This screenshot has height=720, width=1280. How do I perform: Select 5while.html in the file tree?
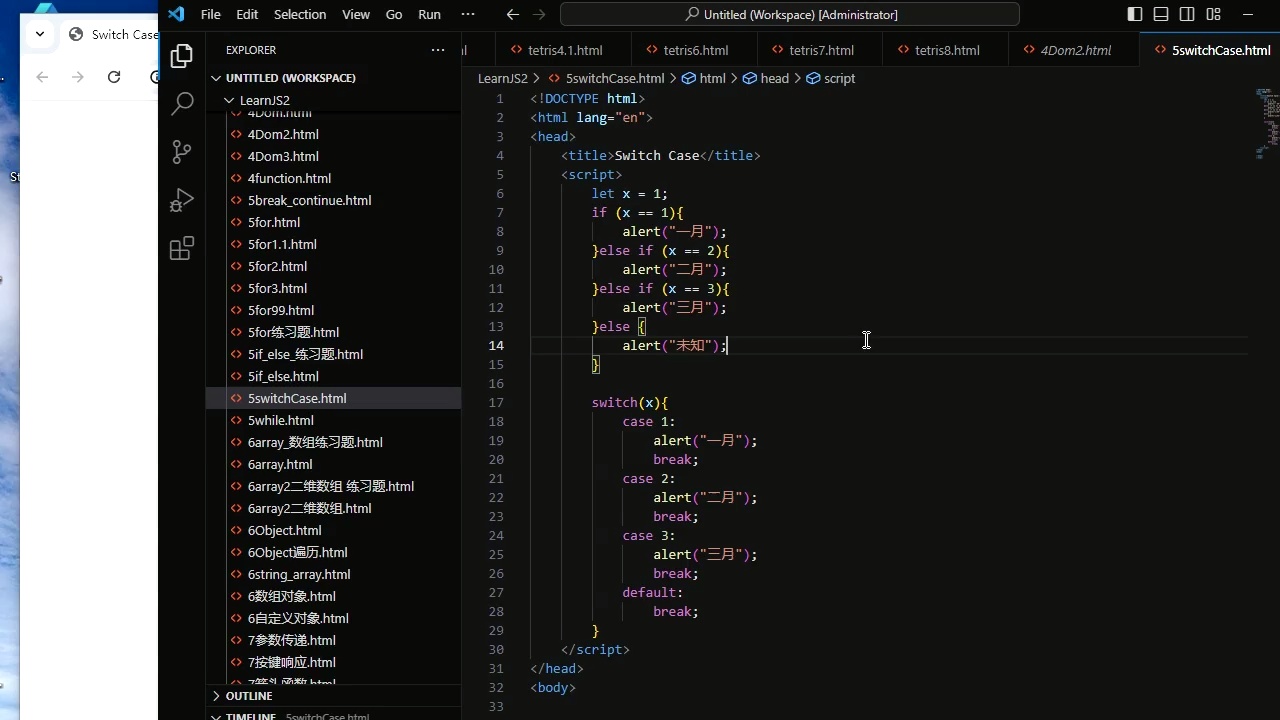280,420
